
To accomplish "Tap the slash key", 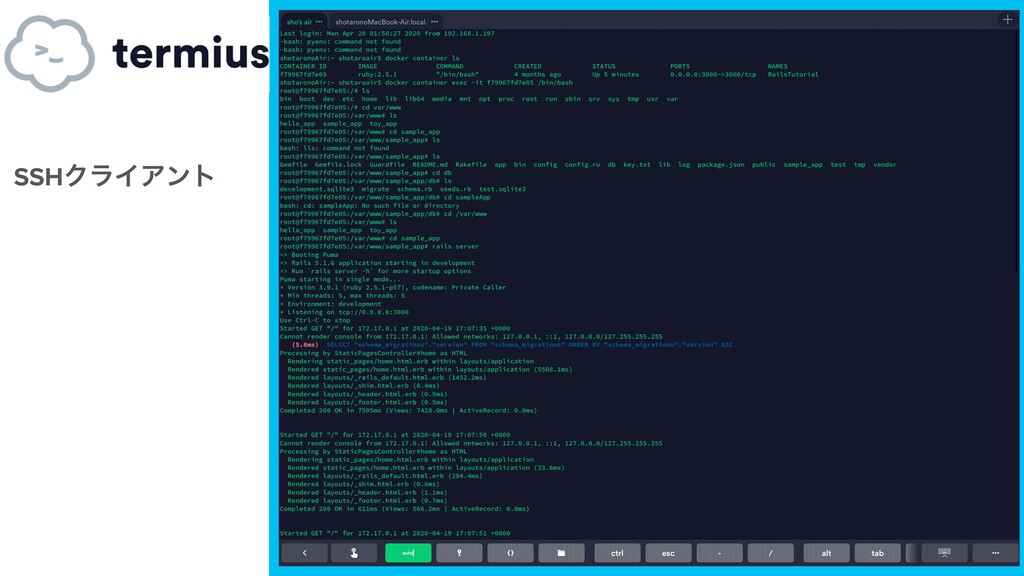I will pos(771,553).
